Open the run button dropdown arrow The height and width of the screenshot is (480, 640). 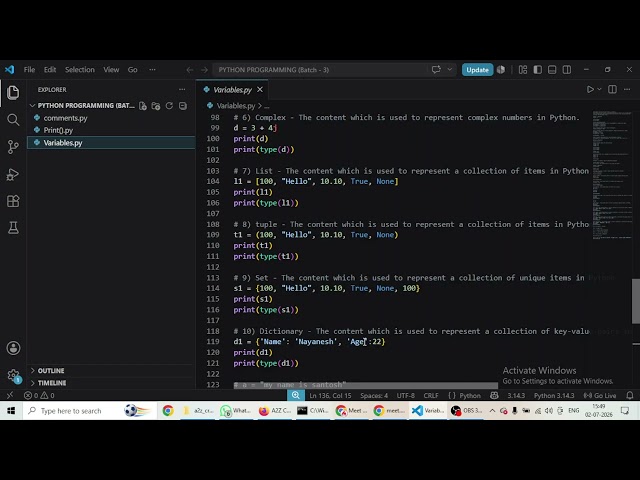tap(599, 89)
